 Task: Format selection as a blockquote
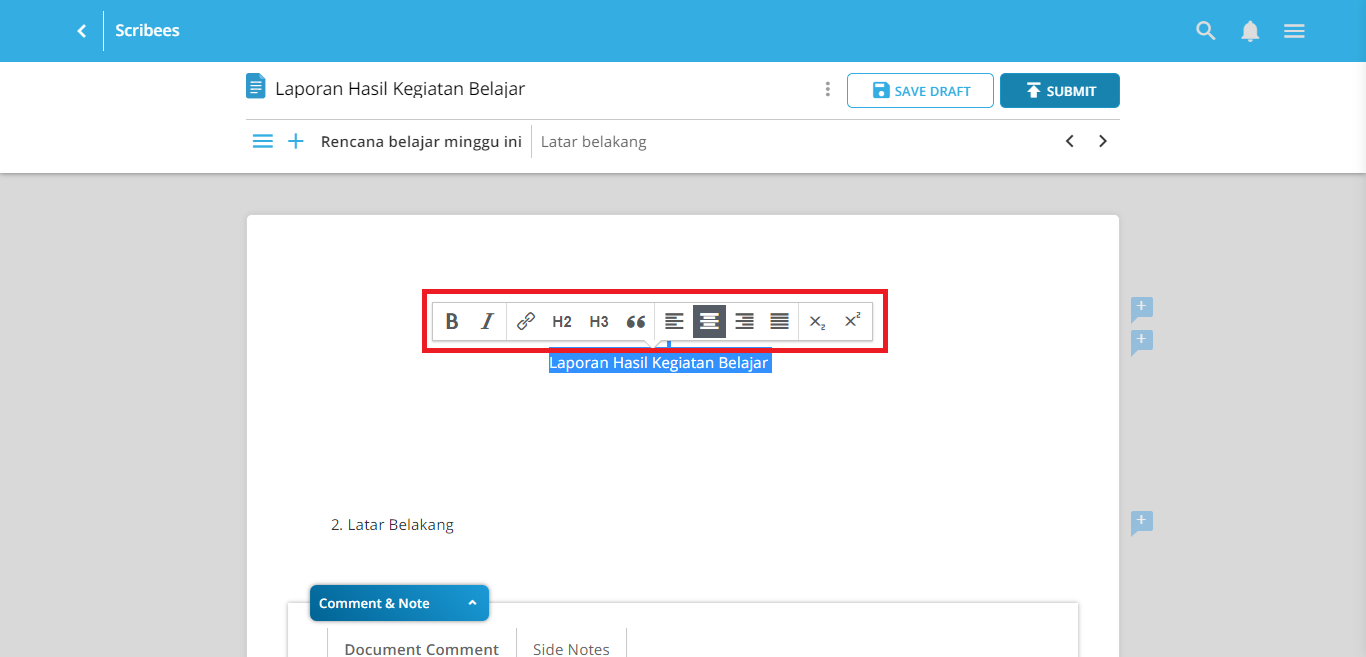click(x=635, y=321)
